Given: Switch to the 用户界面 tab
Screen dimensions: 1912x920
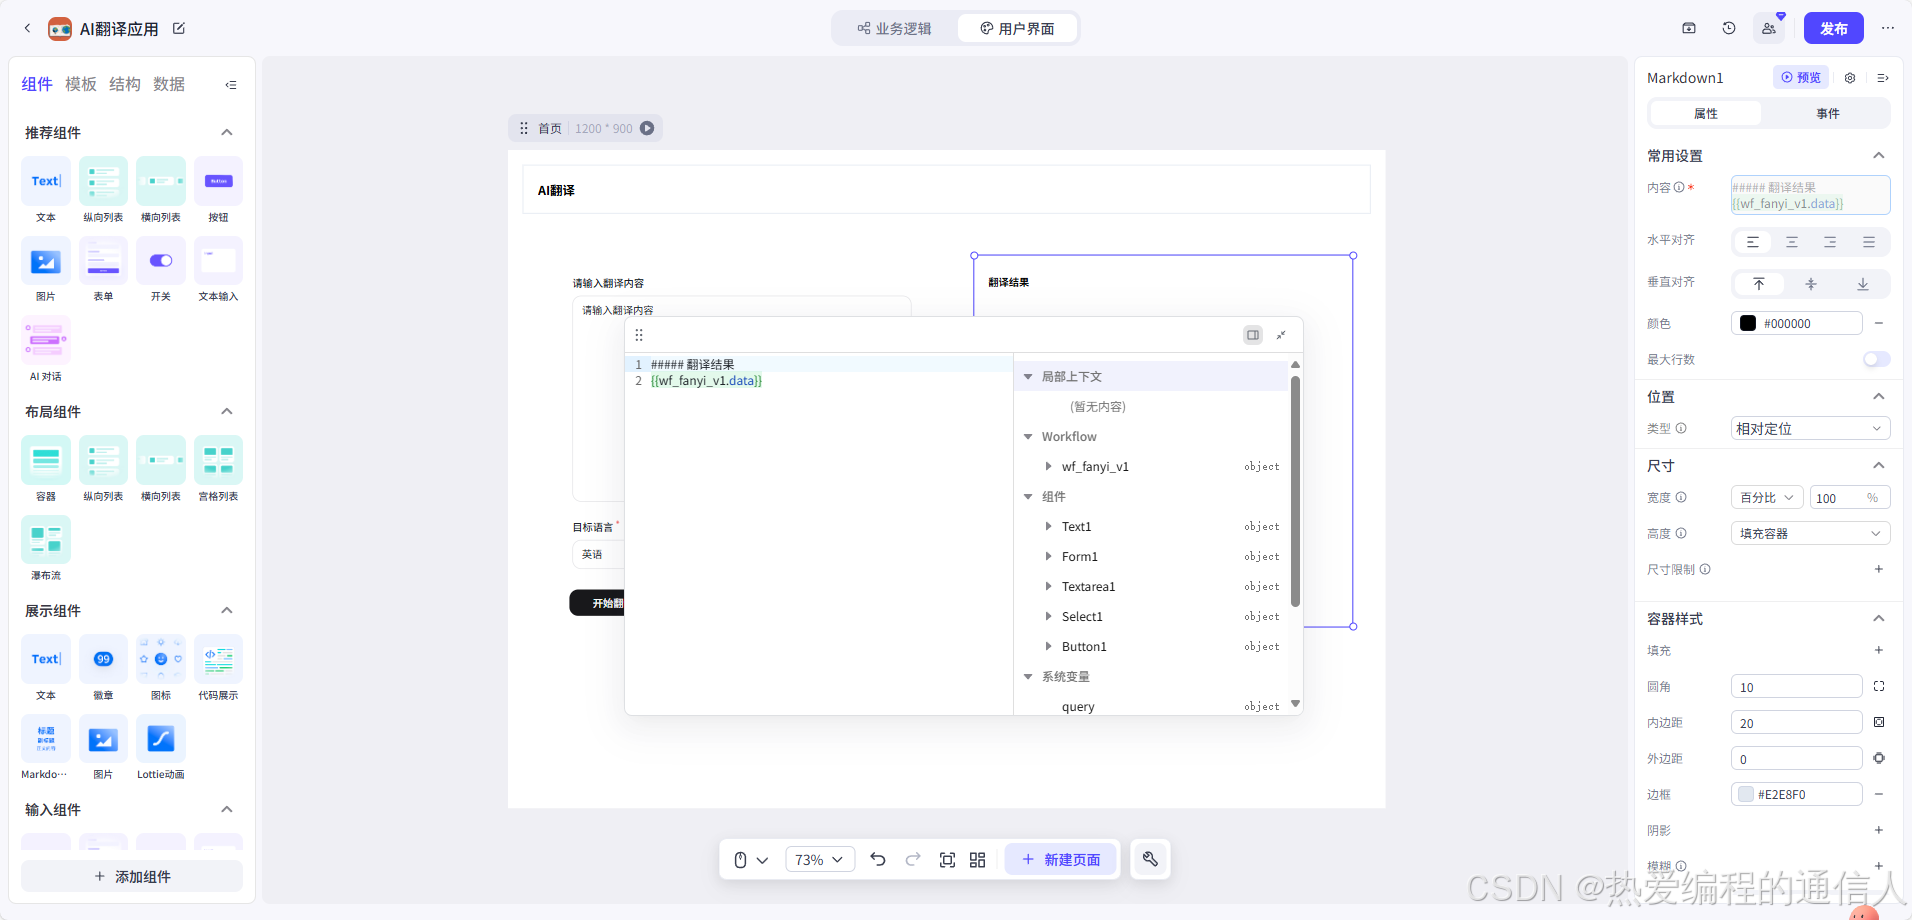Looking at the screenshot, I should [x=1017, y=28].
